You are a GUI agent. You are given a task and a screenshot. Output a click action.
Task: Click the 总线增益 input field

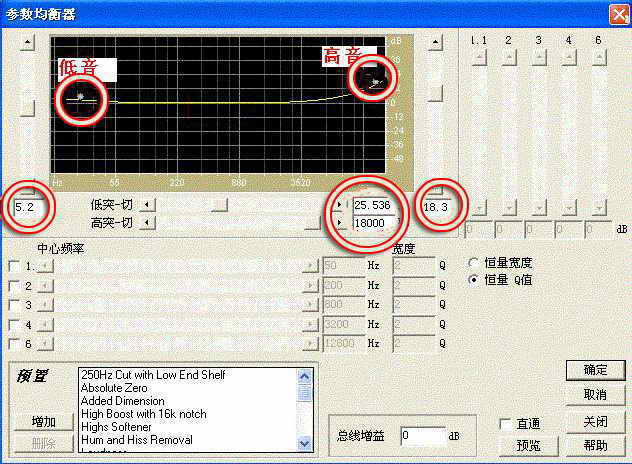pyautogui.click(x=421, y=436)
